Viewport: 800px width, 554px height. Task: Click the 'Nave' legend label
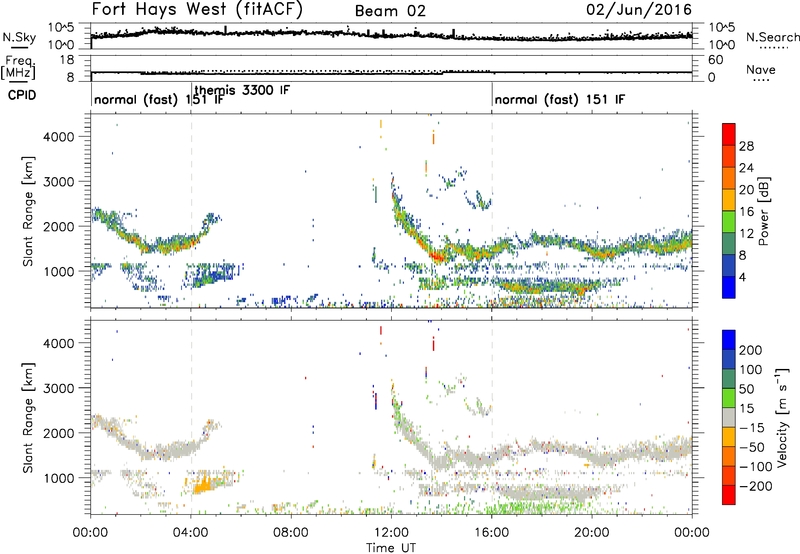click(761, 70)
